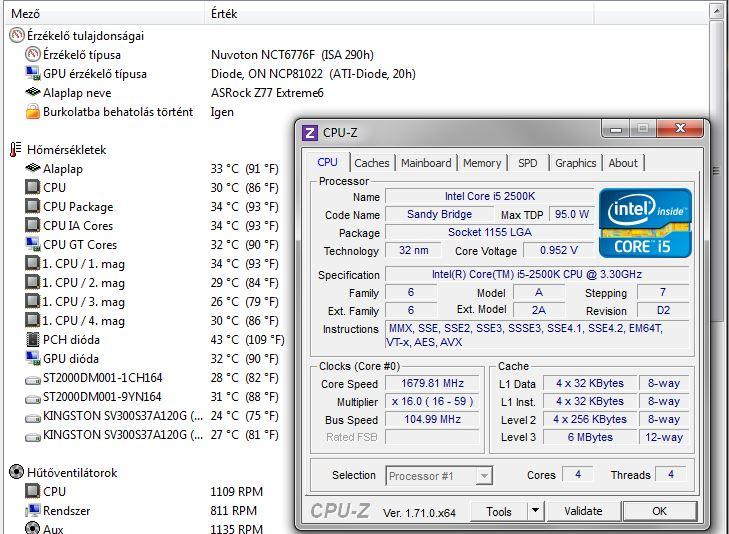Image resolution: width=729 pixels, height=534 pixels.
Task: Click the icon for 1. CPU / 2. mag
Action: click(33, 283)
